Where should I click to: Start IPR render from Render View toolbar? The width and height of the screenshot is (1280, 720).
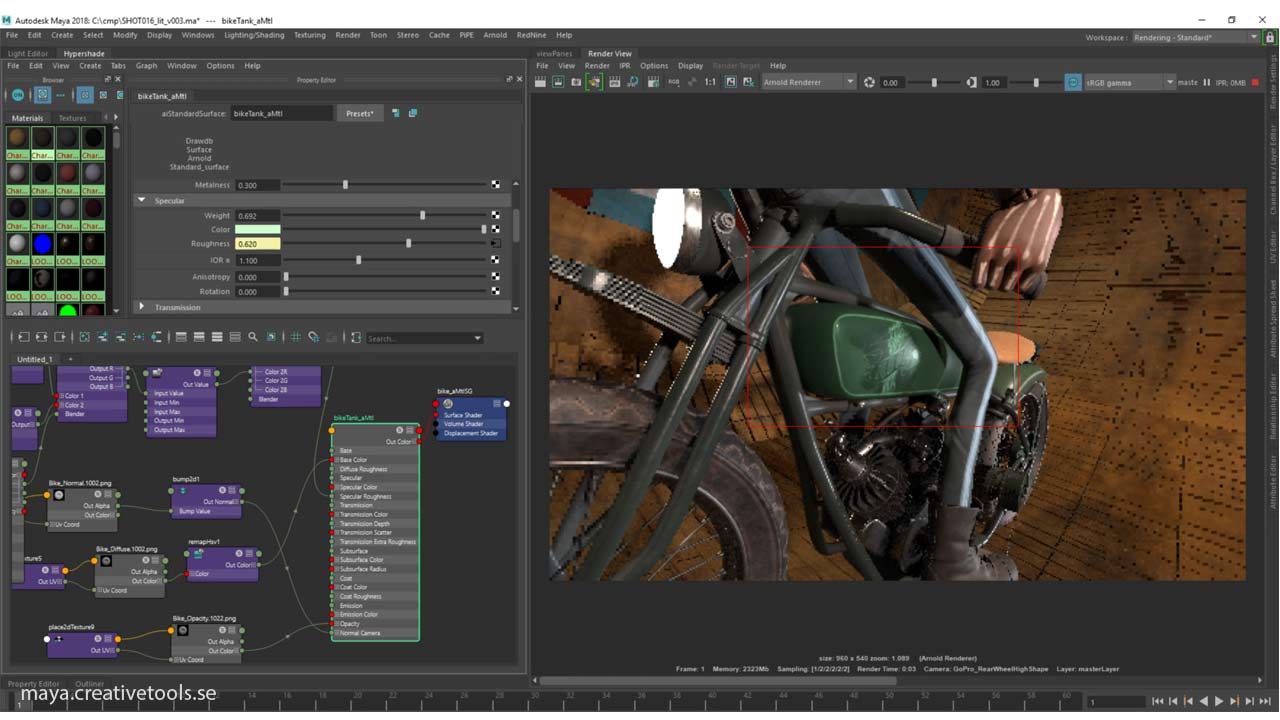pos(613,82)
